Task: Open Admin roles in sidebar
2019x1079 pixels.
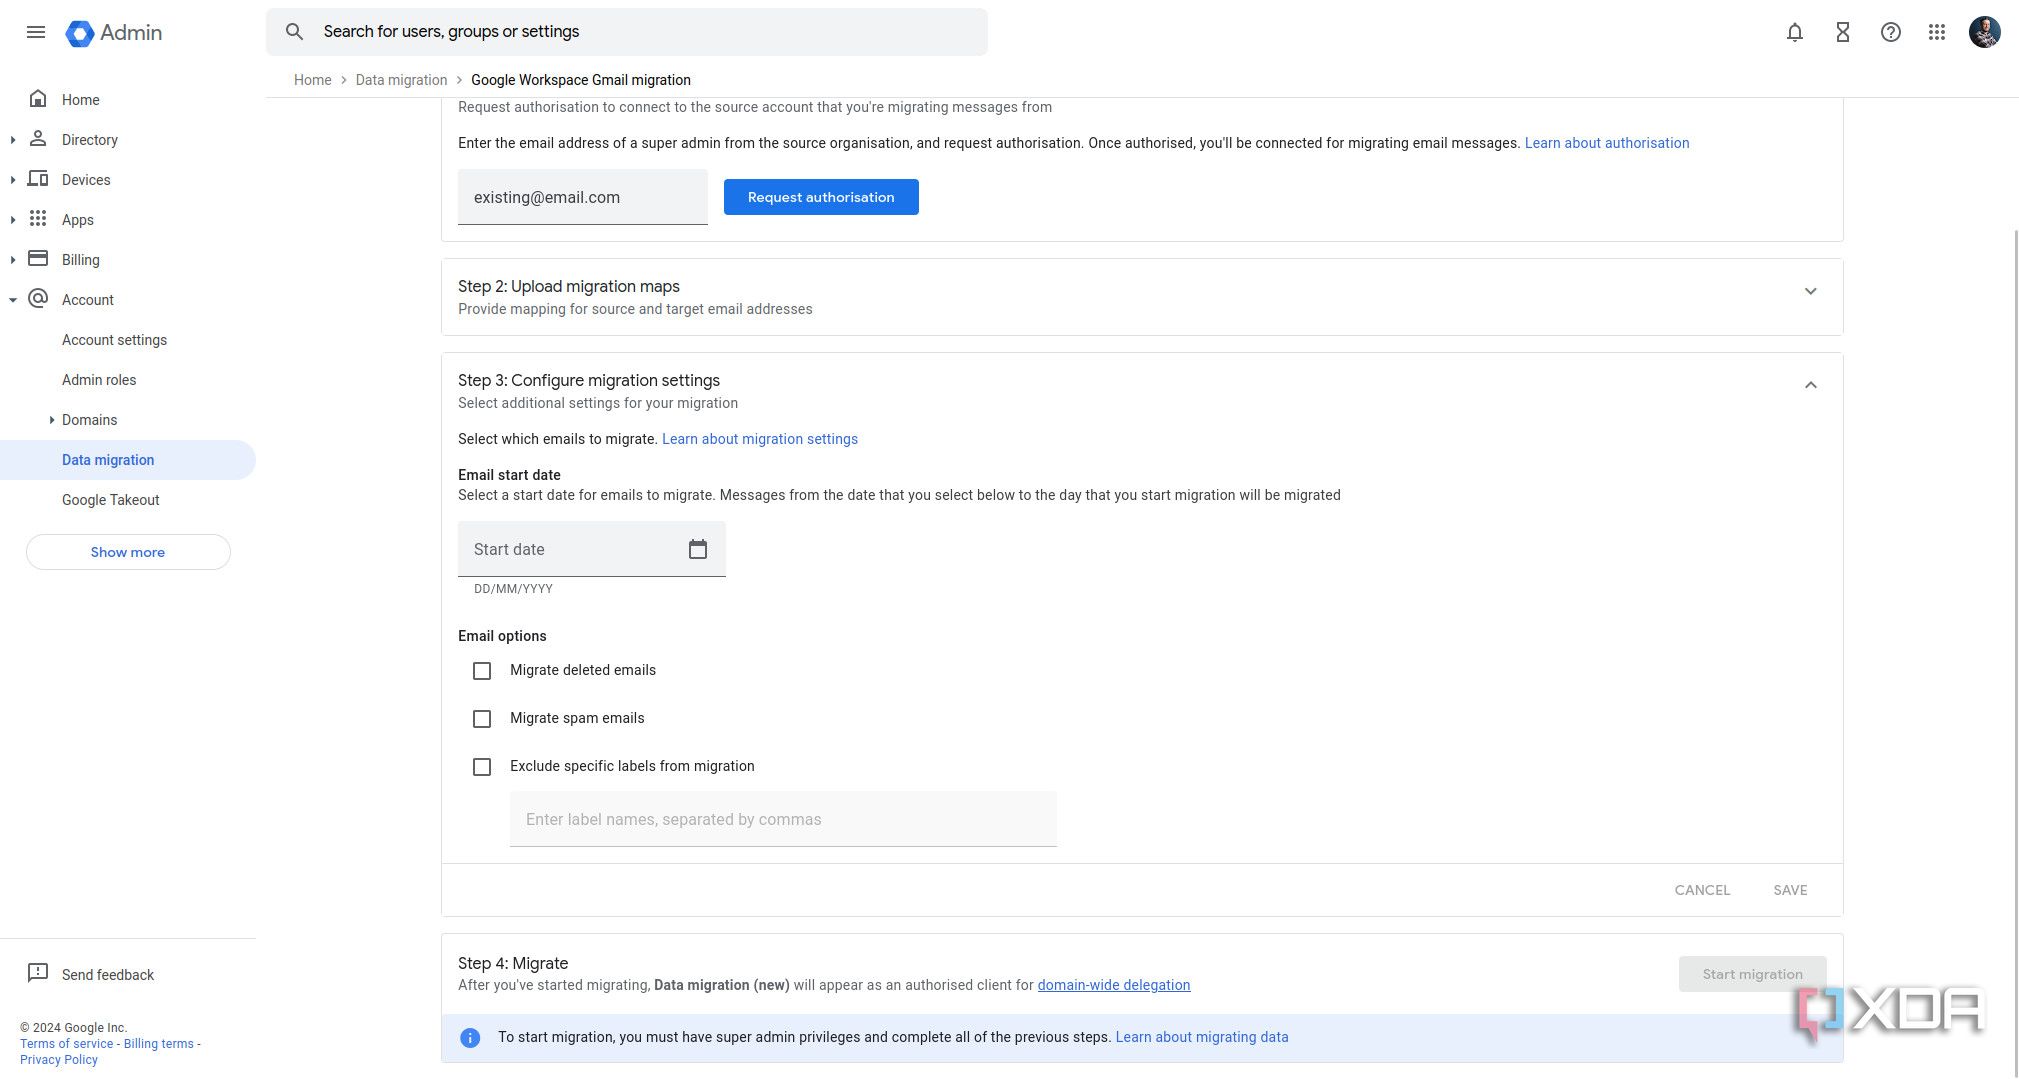Action: (x=99, y=380)
